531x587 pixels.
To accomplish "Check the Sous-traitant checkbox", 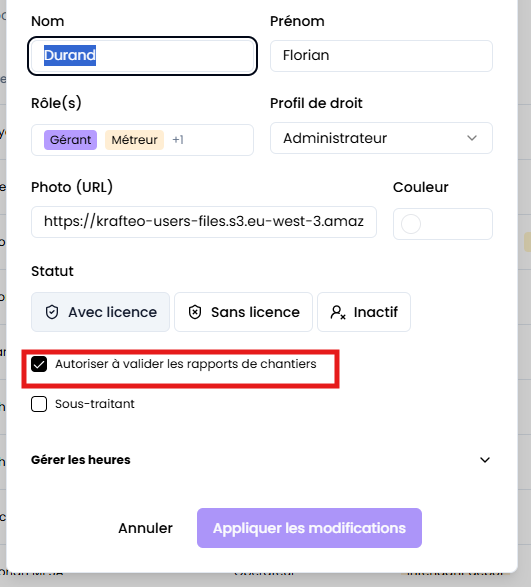I will (39, 404).
